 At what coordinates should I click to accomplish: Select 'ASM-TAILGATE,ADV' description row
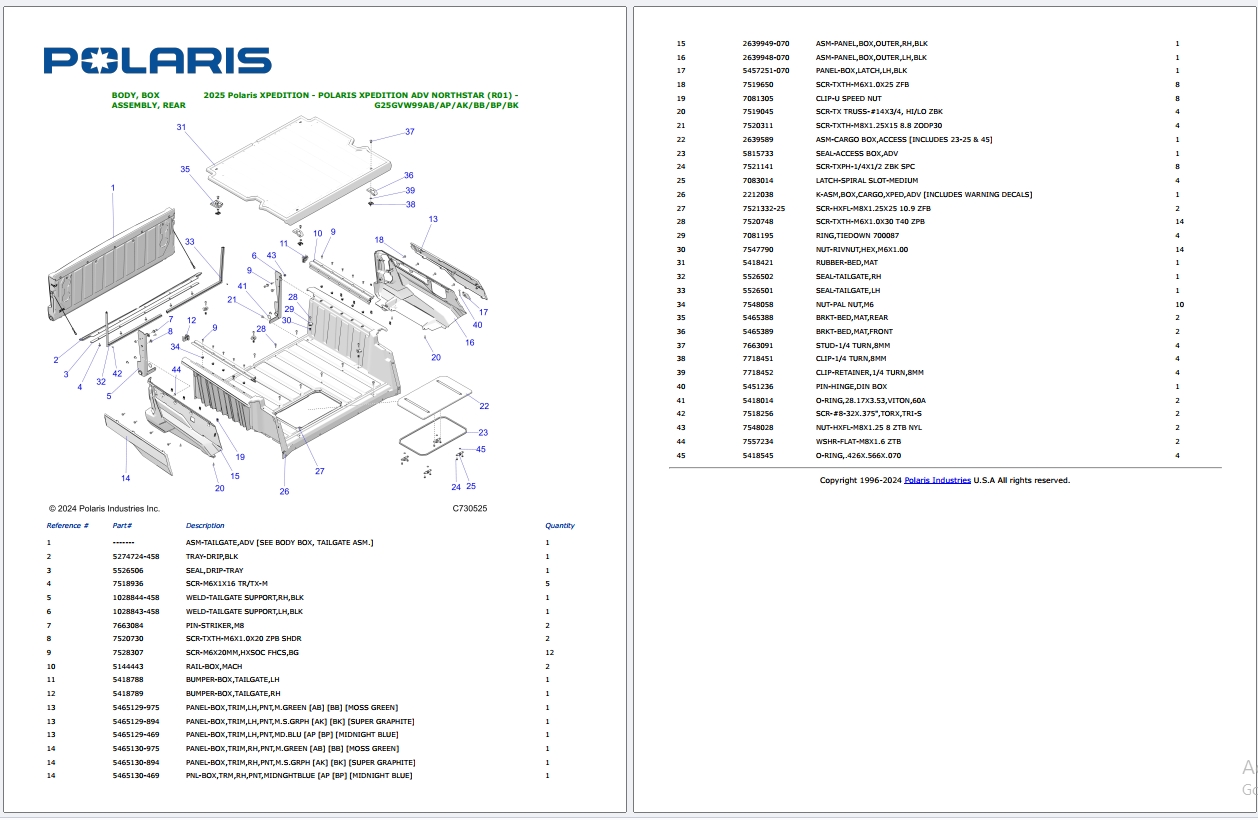click(x=279, y=542)
